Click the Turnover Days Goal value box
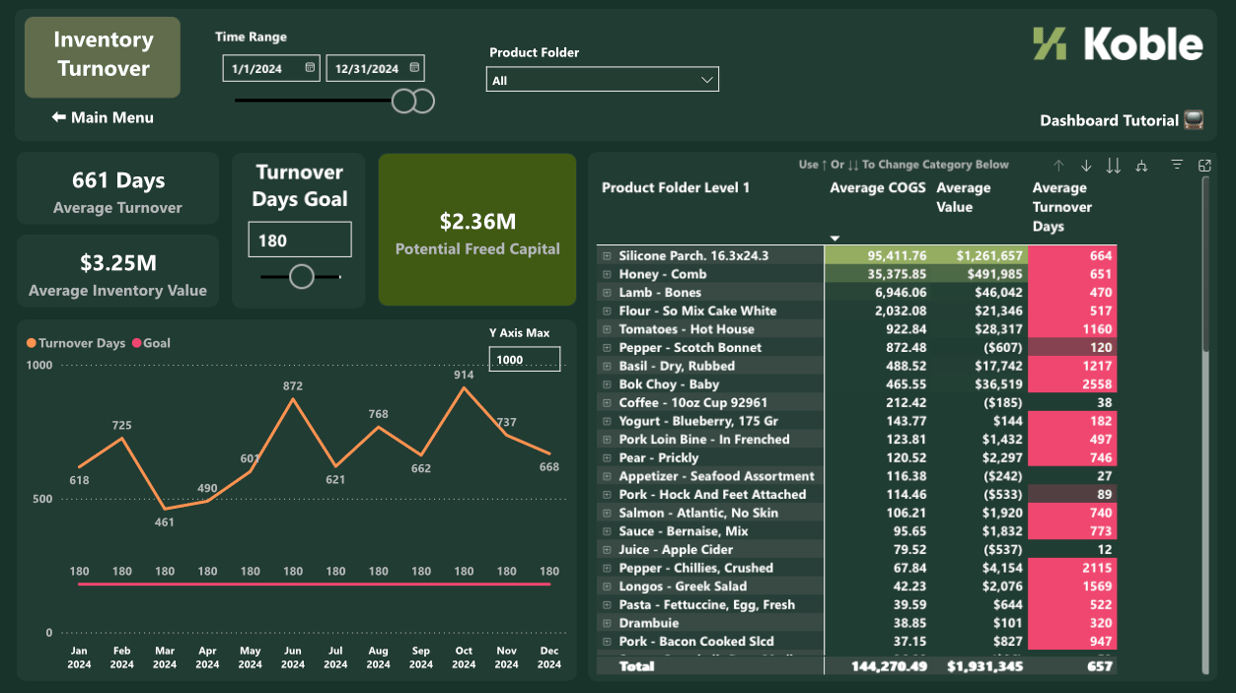 (300, 240)
